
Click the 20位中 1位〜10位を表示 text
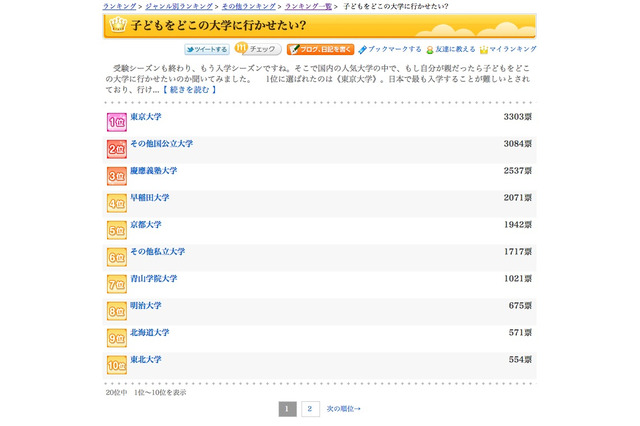tap(146, 393)
